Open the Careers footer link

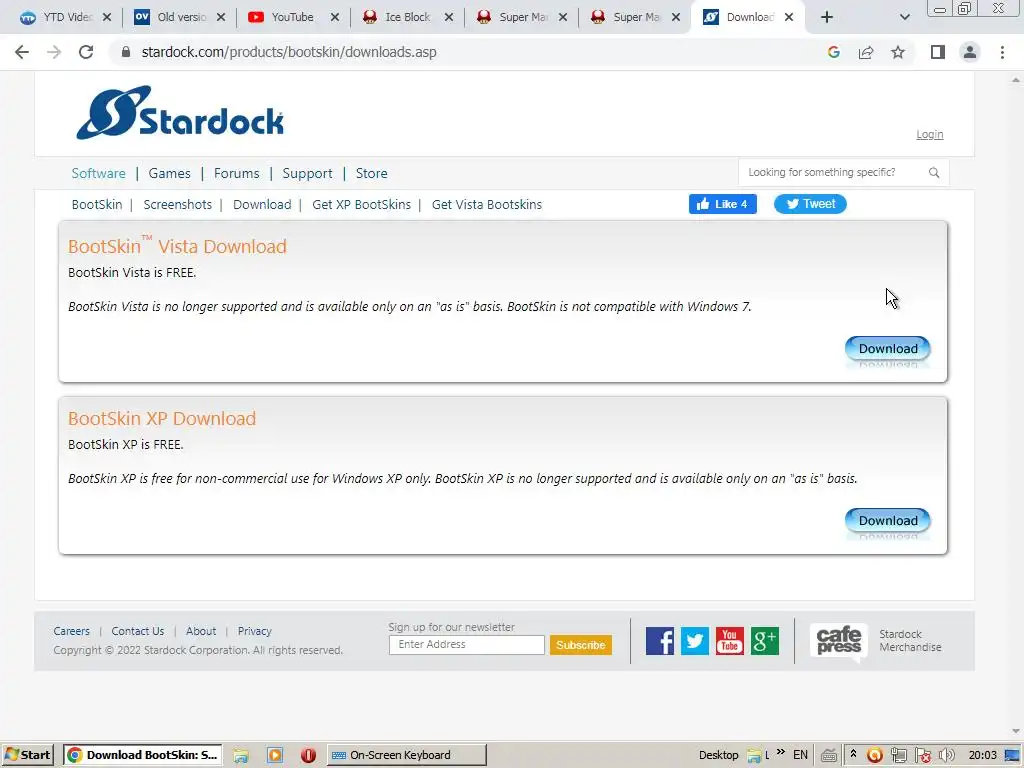[71, 631]
